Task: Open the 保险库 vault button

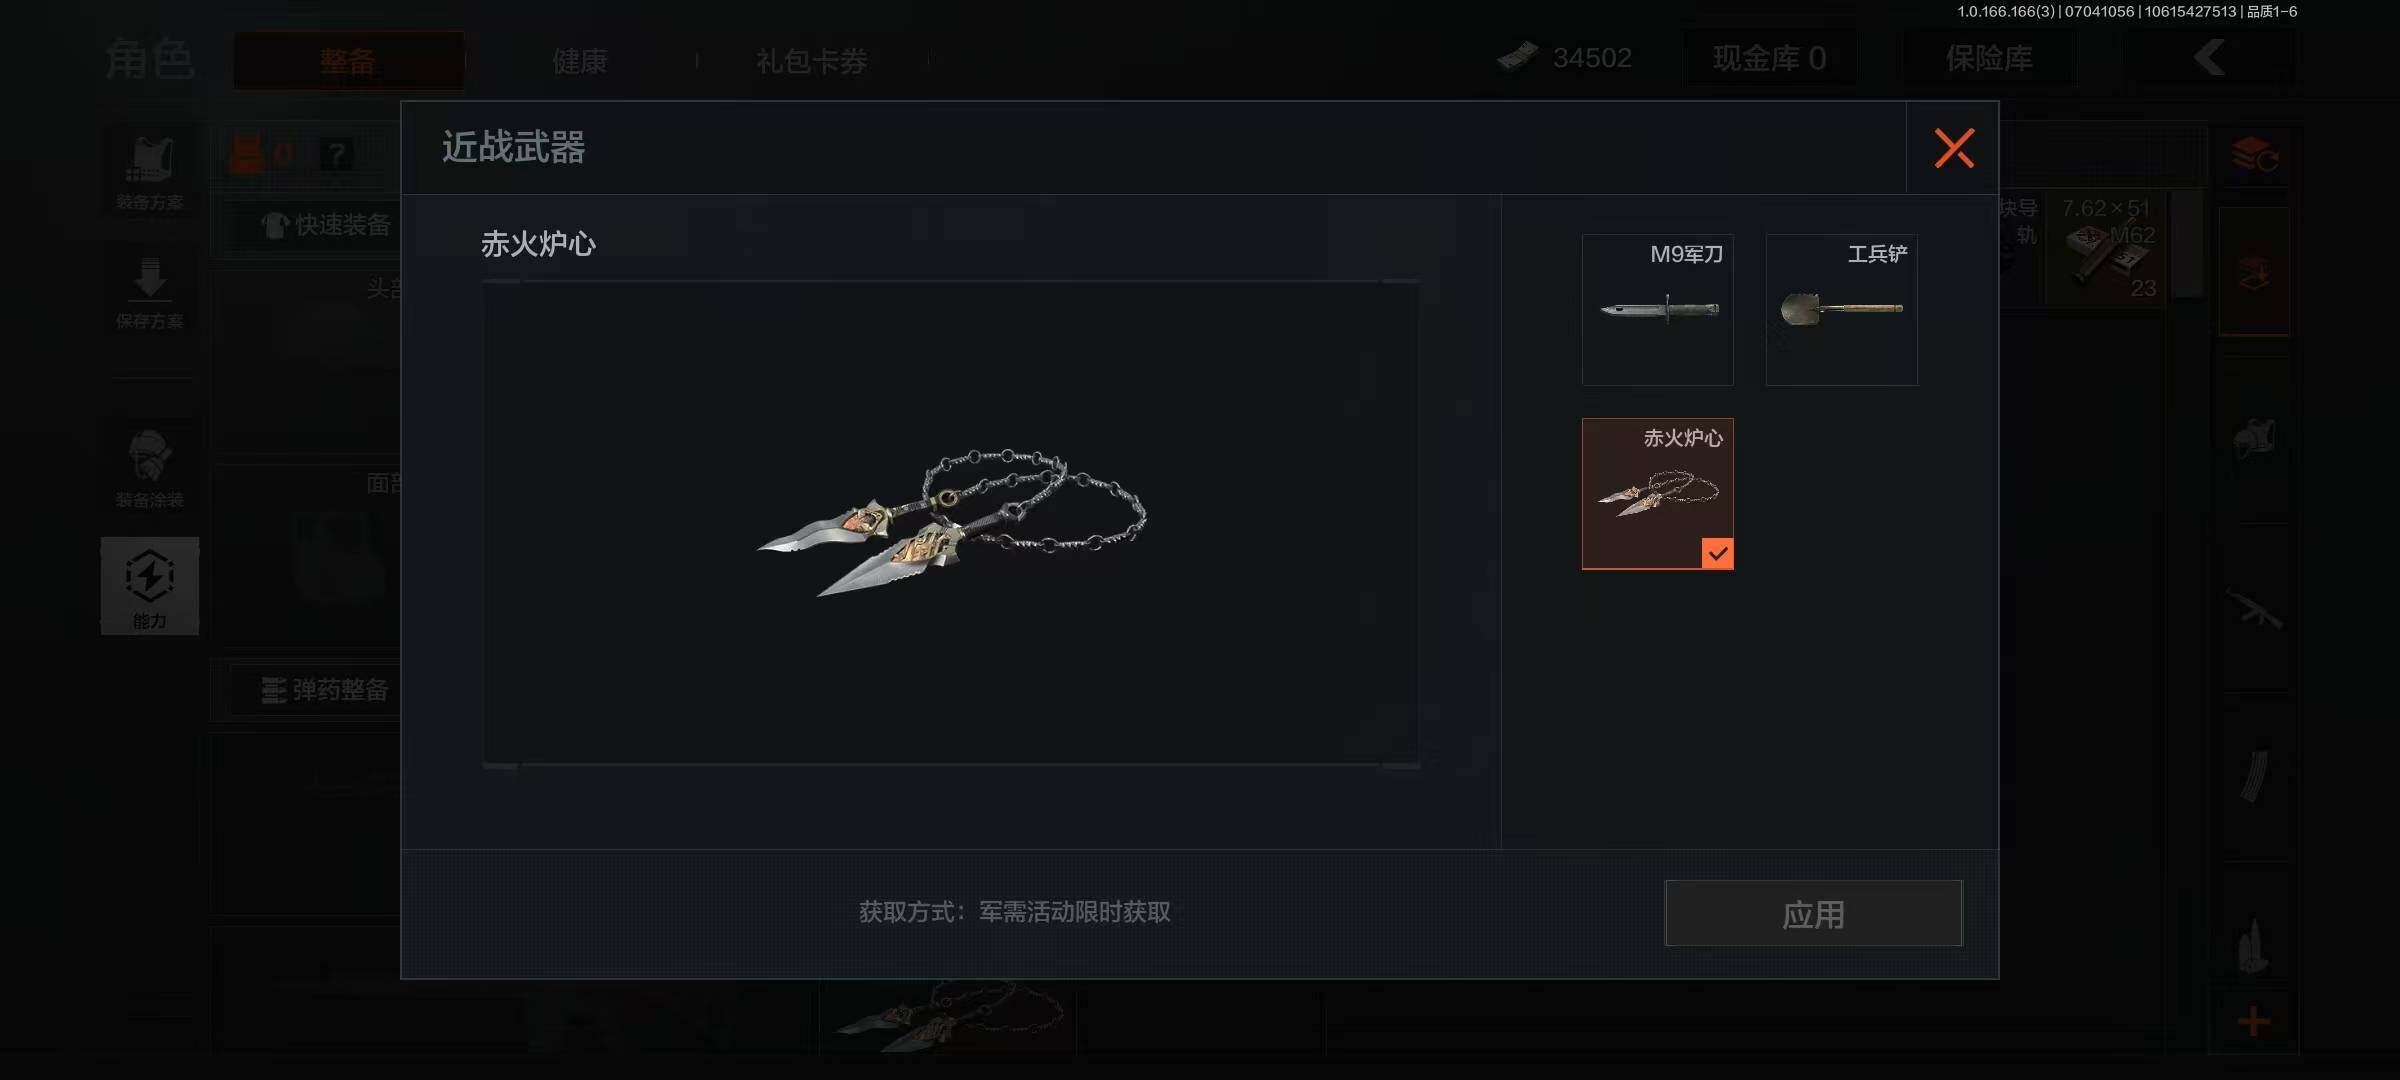Action: (x=1989, y=58)
